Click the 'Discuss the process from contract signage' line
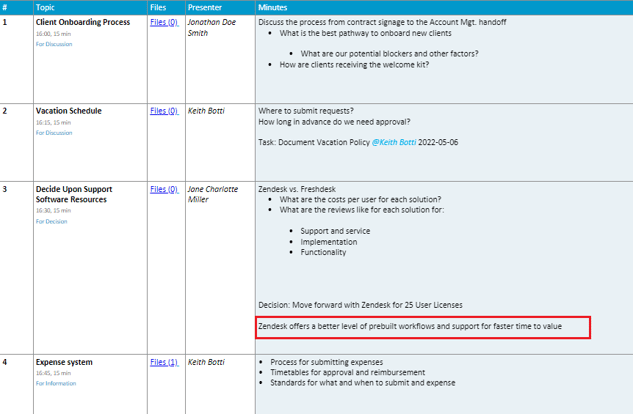 click(x=382, y=22)
